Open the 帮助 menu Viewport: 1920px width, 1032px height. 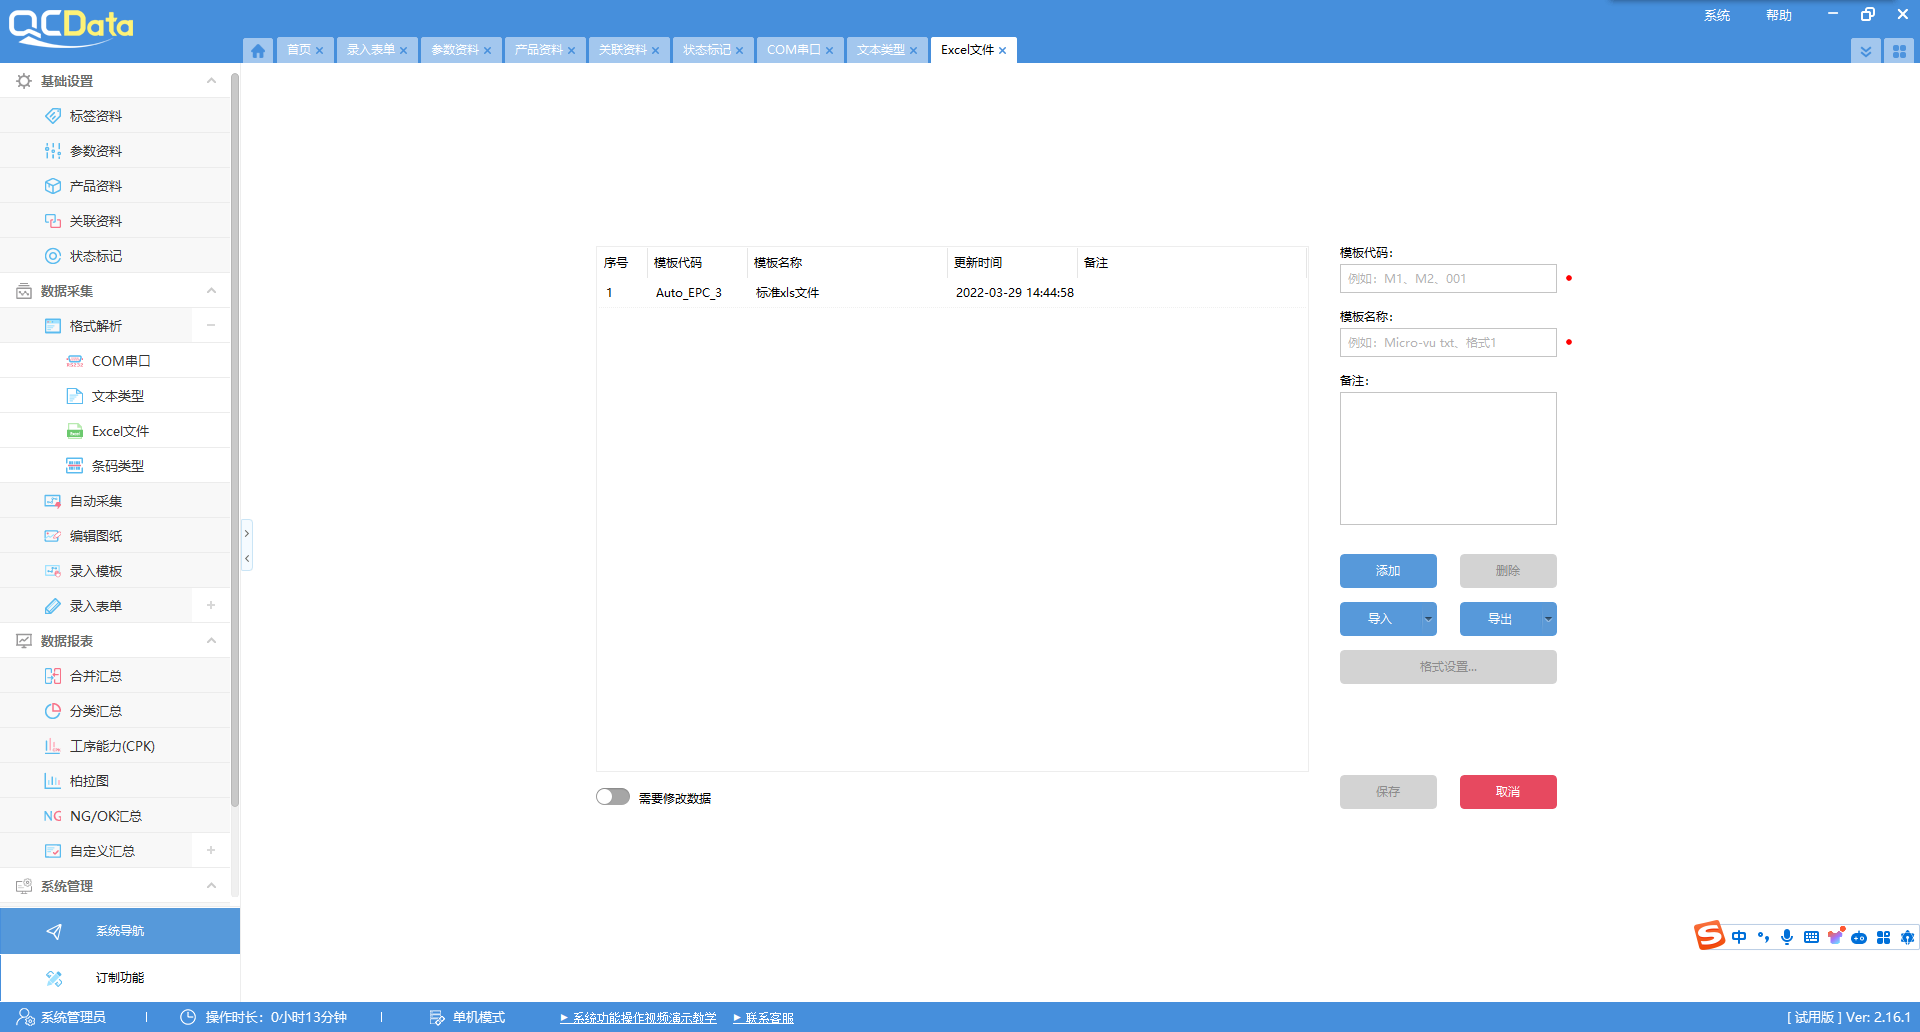(1778, 15)
